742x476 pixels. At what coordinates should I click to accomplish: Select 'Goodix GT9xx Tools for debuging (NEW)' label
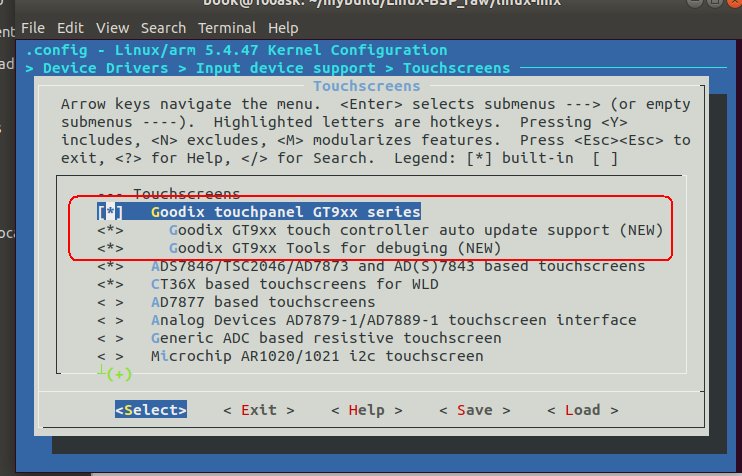[335, 248]
